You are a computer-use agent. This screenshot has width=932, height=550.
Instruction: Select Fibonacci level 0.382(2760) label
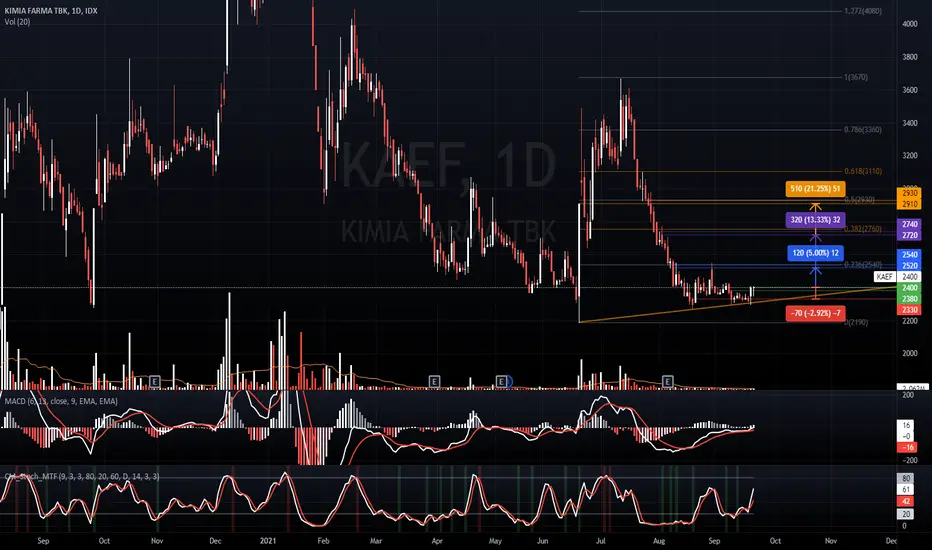[862, 229]
